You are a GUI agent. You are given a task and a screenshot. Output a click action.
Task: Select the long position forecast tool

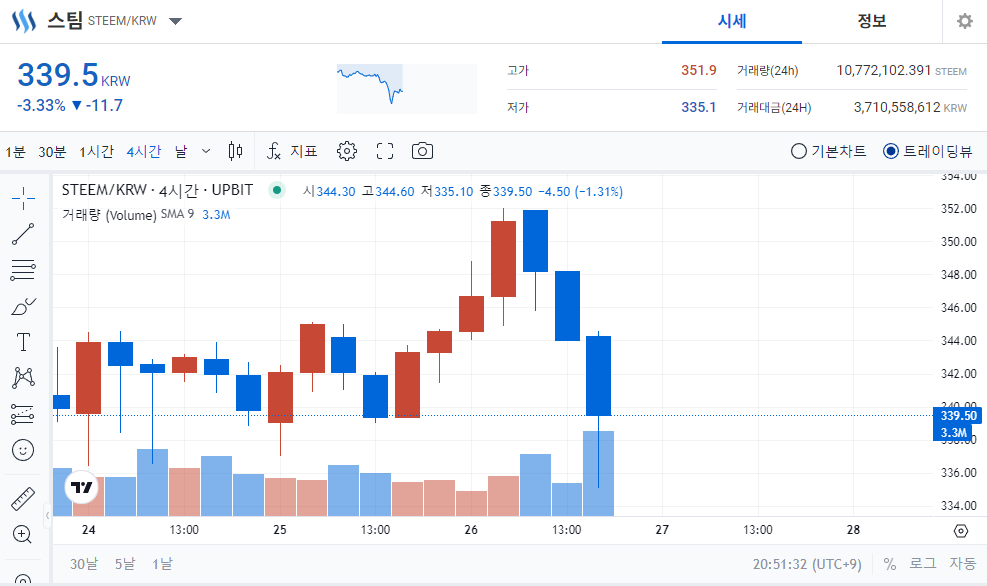tap(23, 414)
